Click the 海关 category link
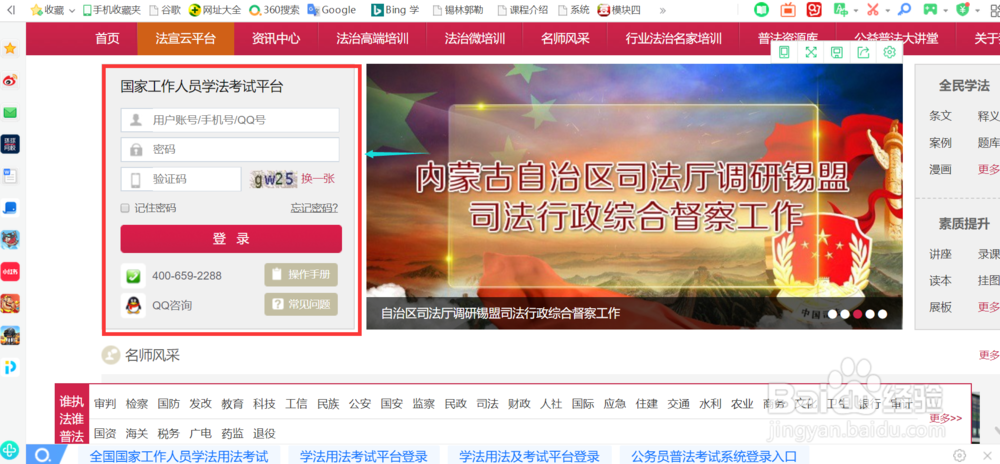The width and height of the screenshot is (1000, 464). tap(136, 433)
